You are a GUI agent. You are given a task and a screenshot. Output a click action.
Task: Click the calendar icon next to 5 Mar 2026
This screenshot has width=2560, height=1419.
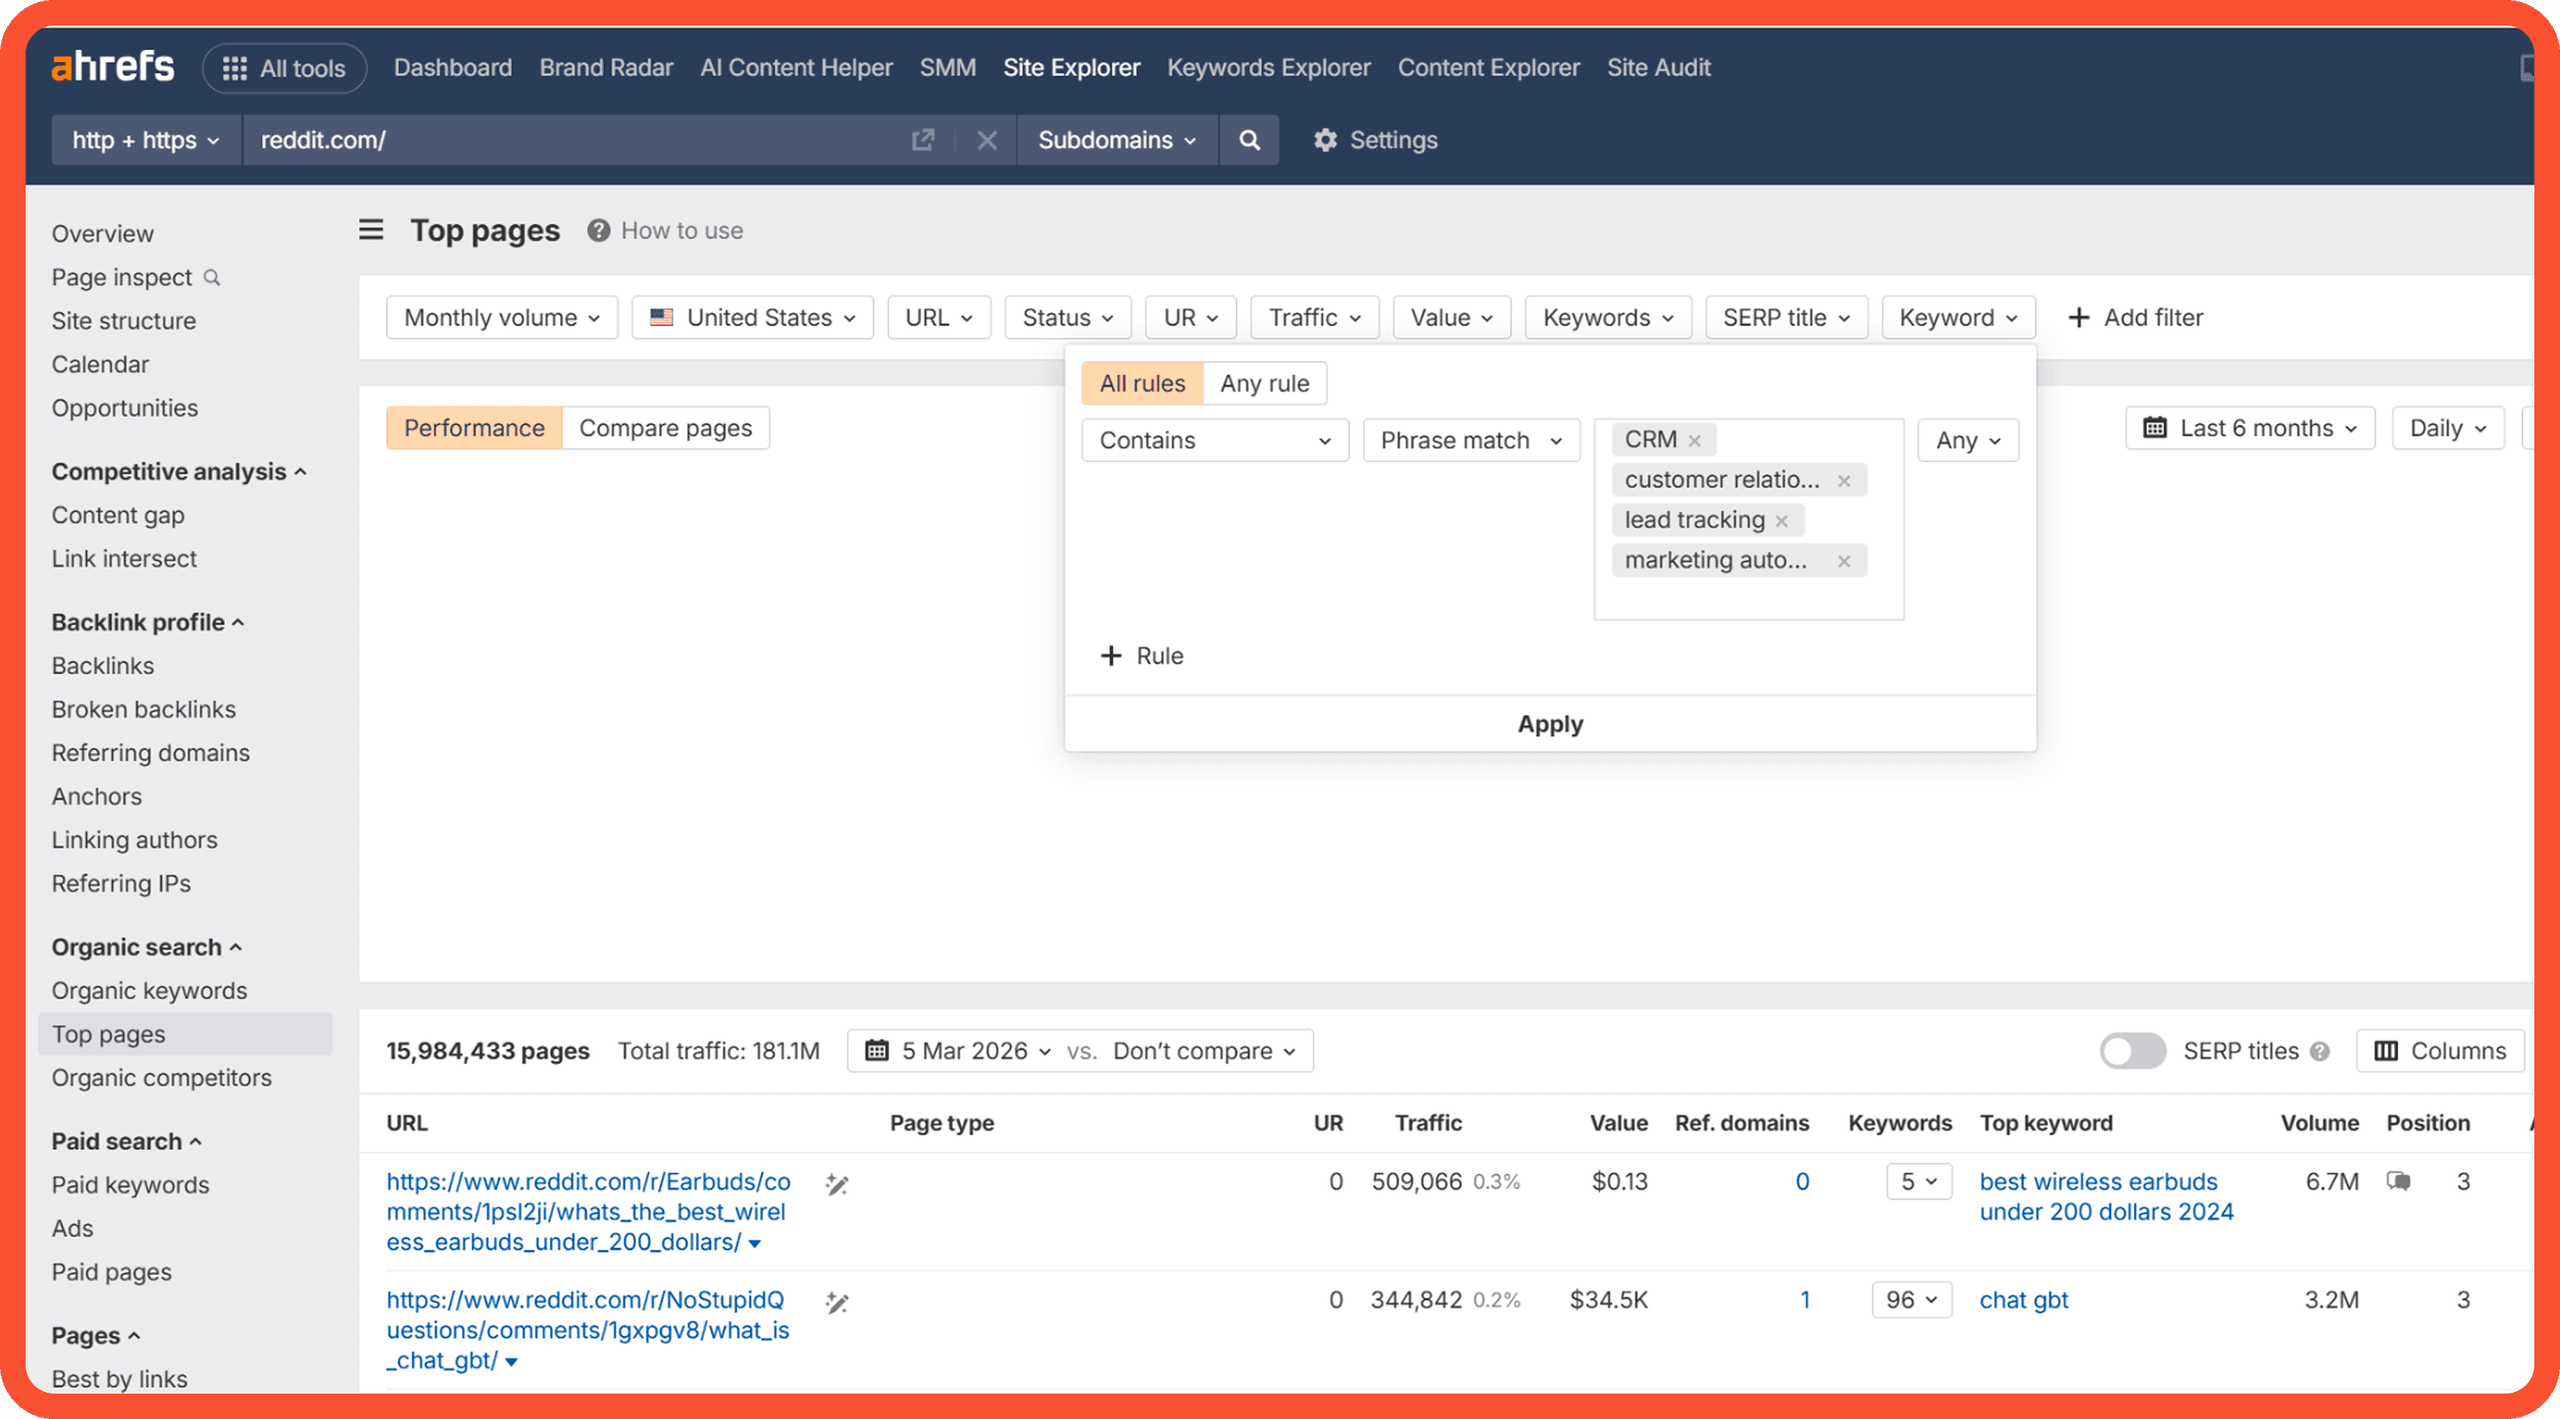click(876, 1051)
